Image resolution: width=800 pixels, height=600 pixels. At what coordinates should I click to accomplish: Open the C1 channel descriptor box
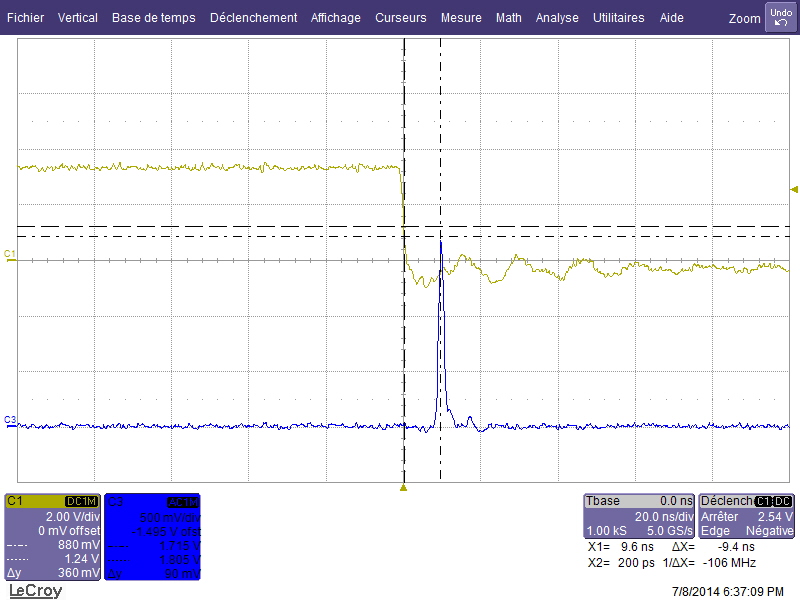pyautogui.click(x=53, y=537)
